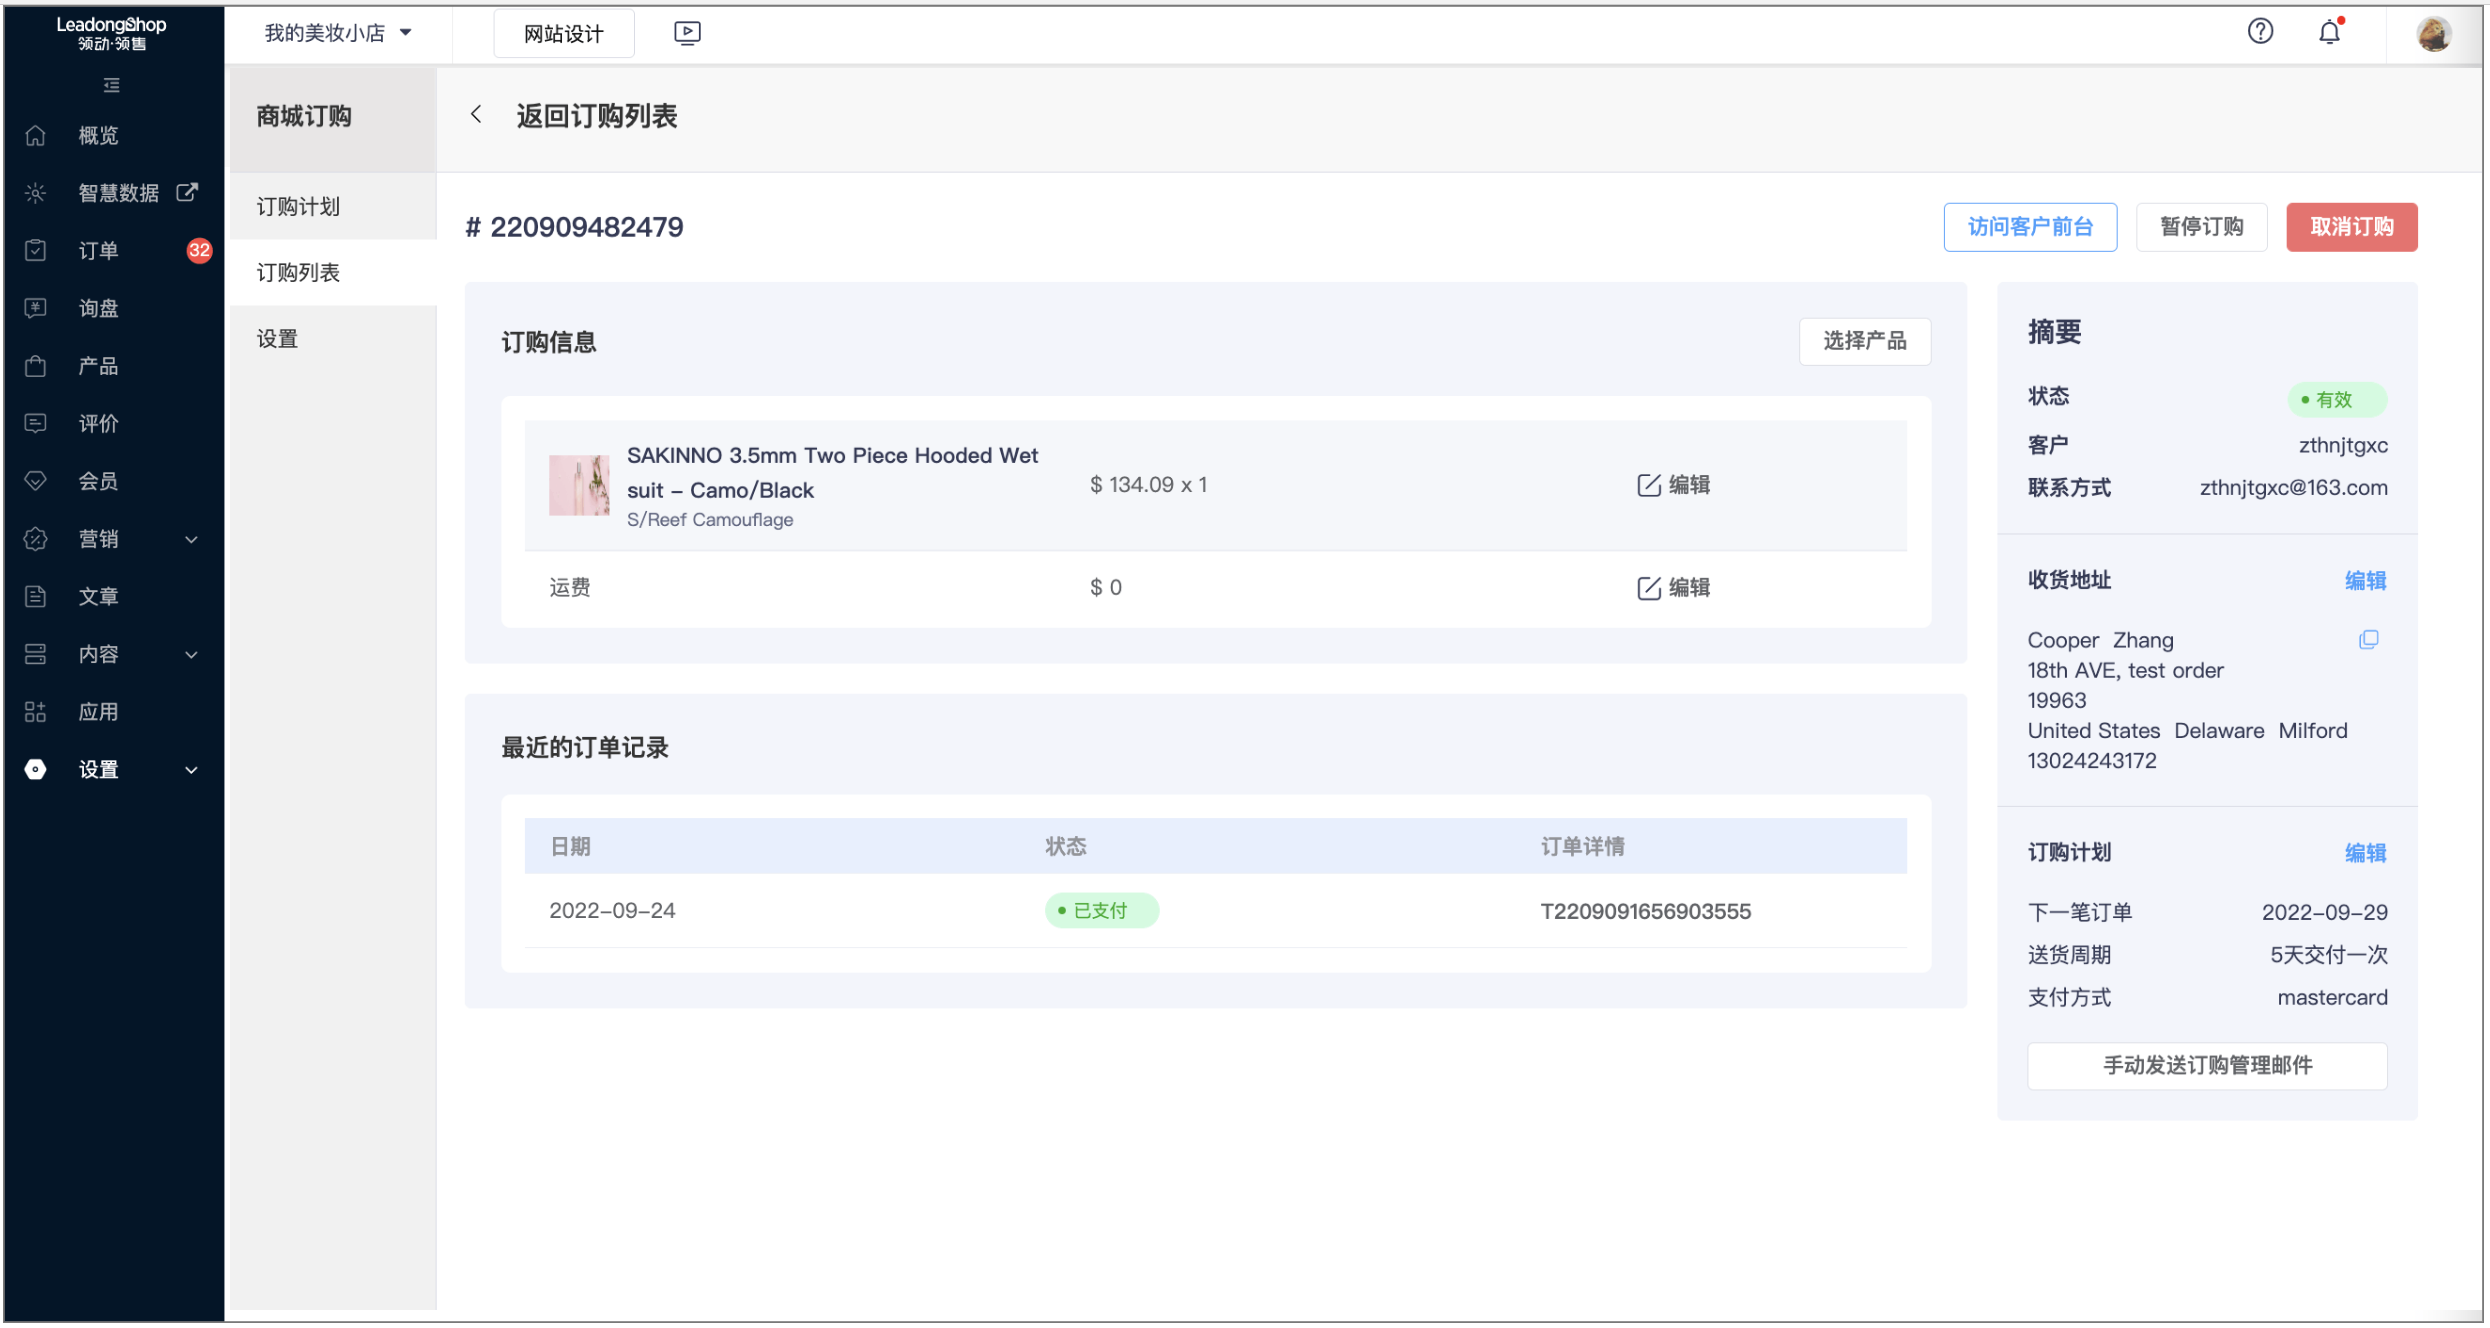Collapse the sidebar with the menu-fold icon
The width and height of the screenshot is (2490, 1328).
pos(111,85)
